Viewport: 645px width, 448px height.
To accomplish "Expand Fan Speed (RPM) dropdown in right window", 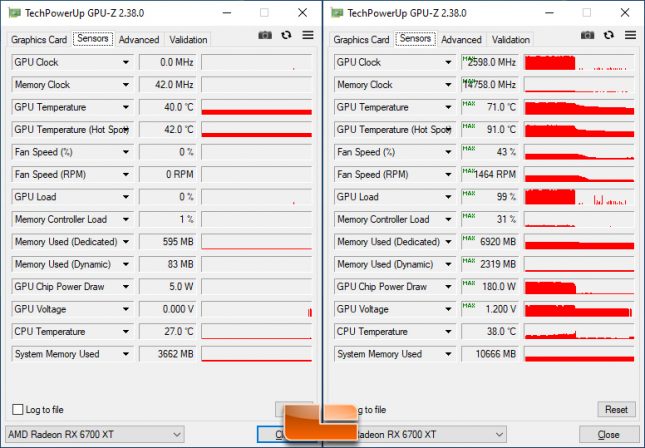I will point(448,174).
